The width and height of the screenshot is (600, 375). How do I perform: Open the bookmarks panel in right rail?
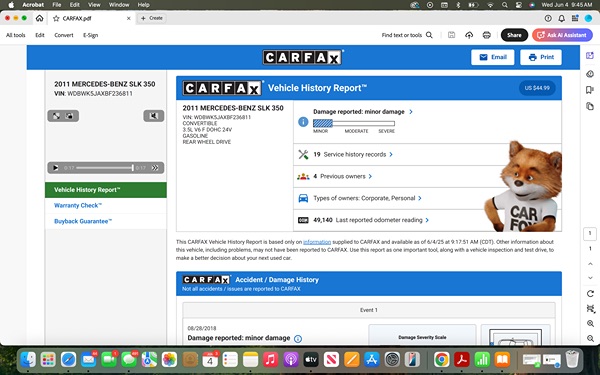pos(590,90)
